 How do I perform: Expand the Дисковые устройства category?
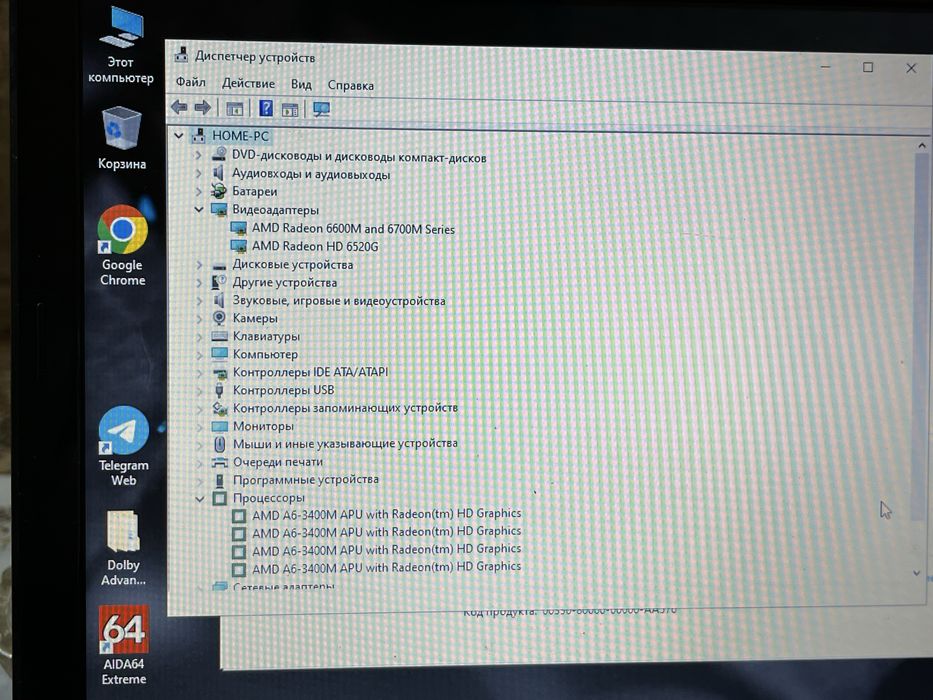click(199, 264)
